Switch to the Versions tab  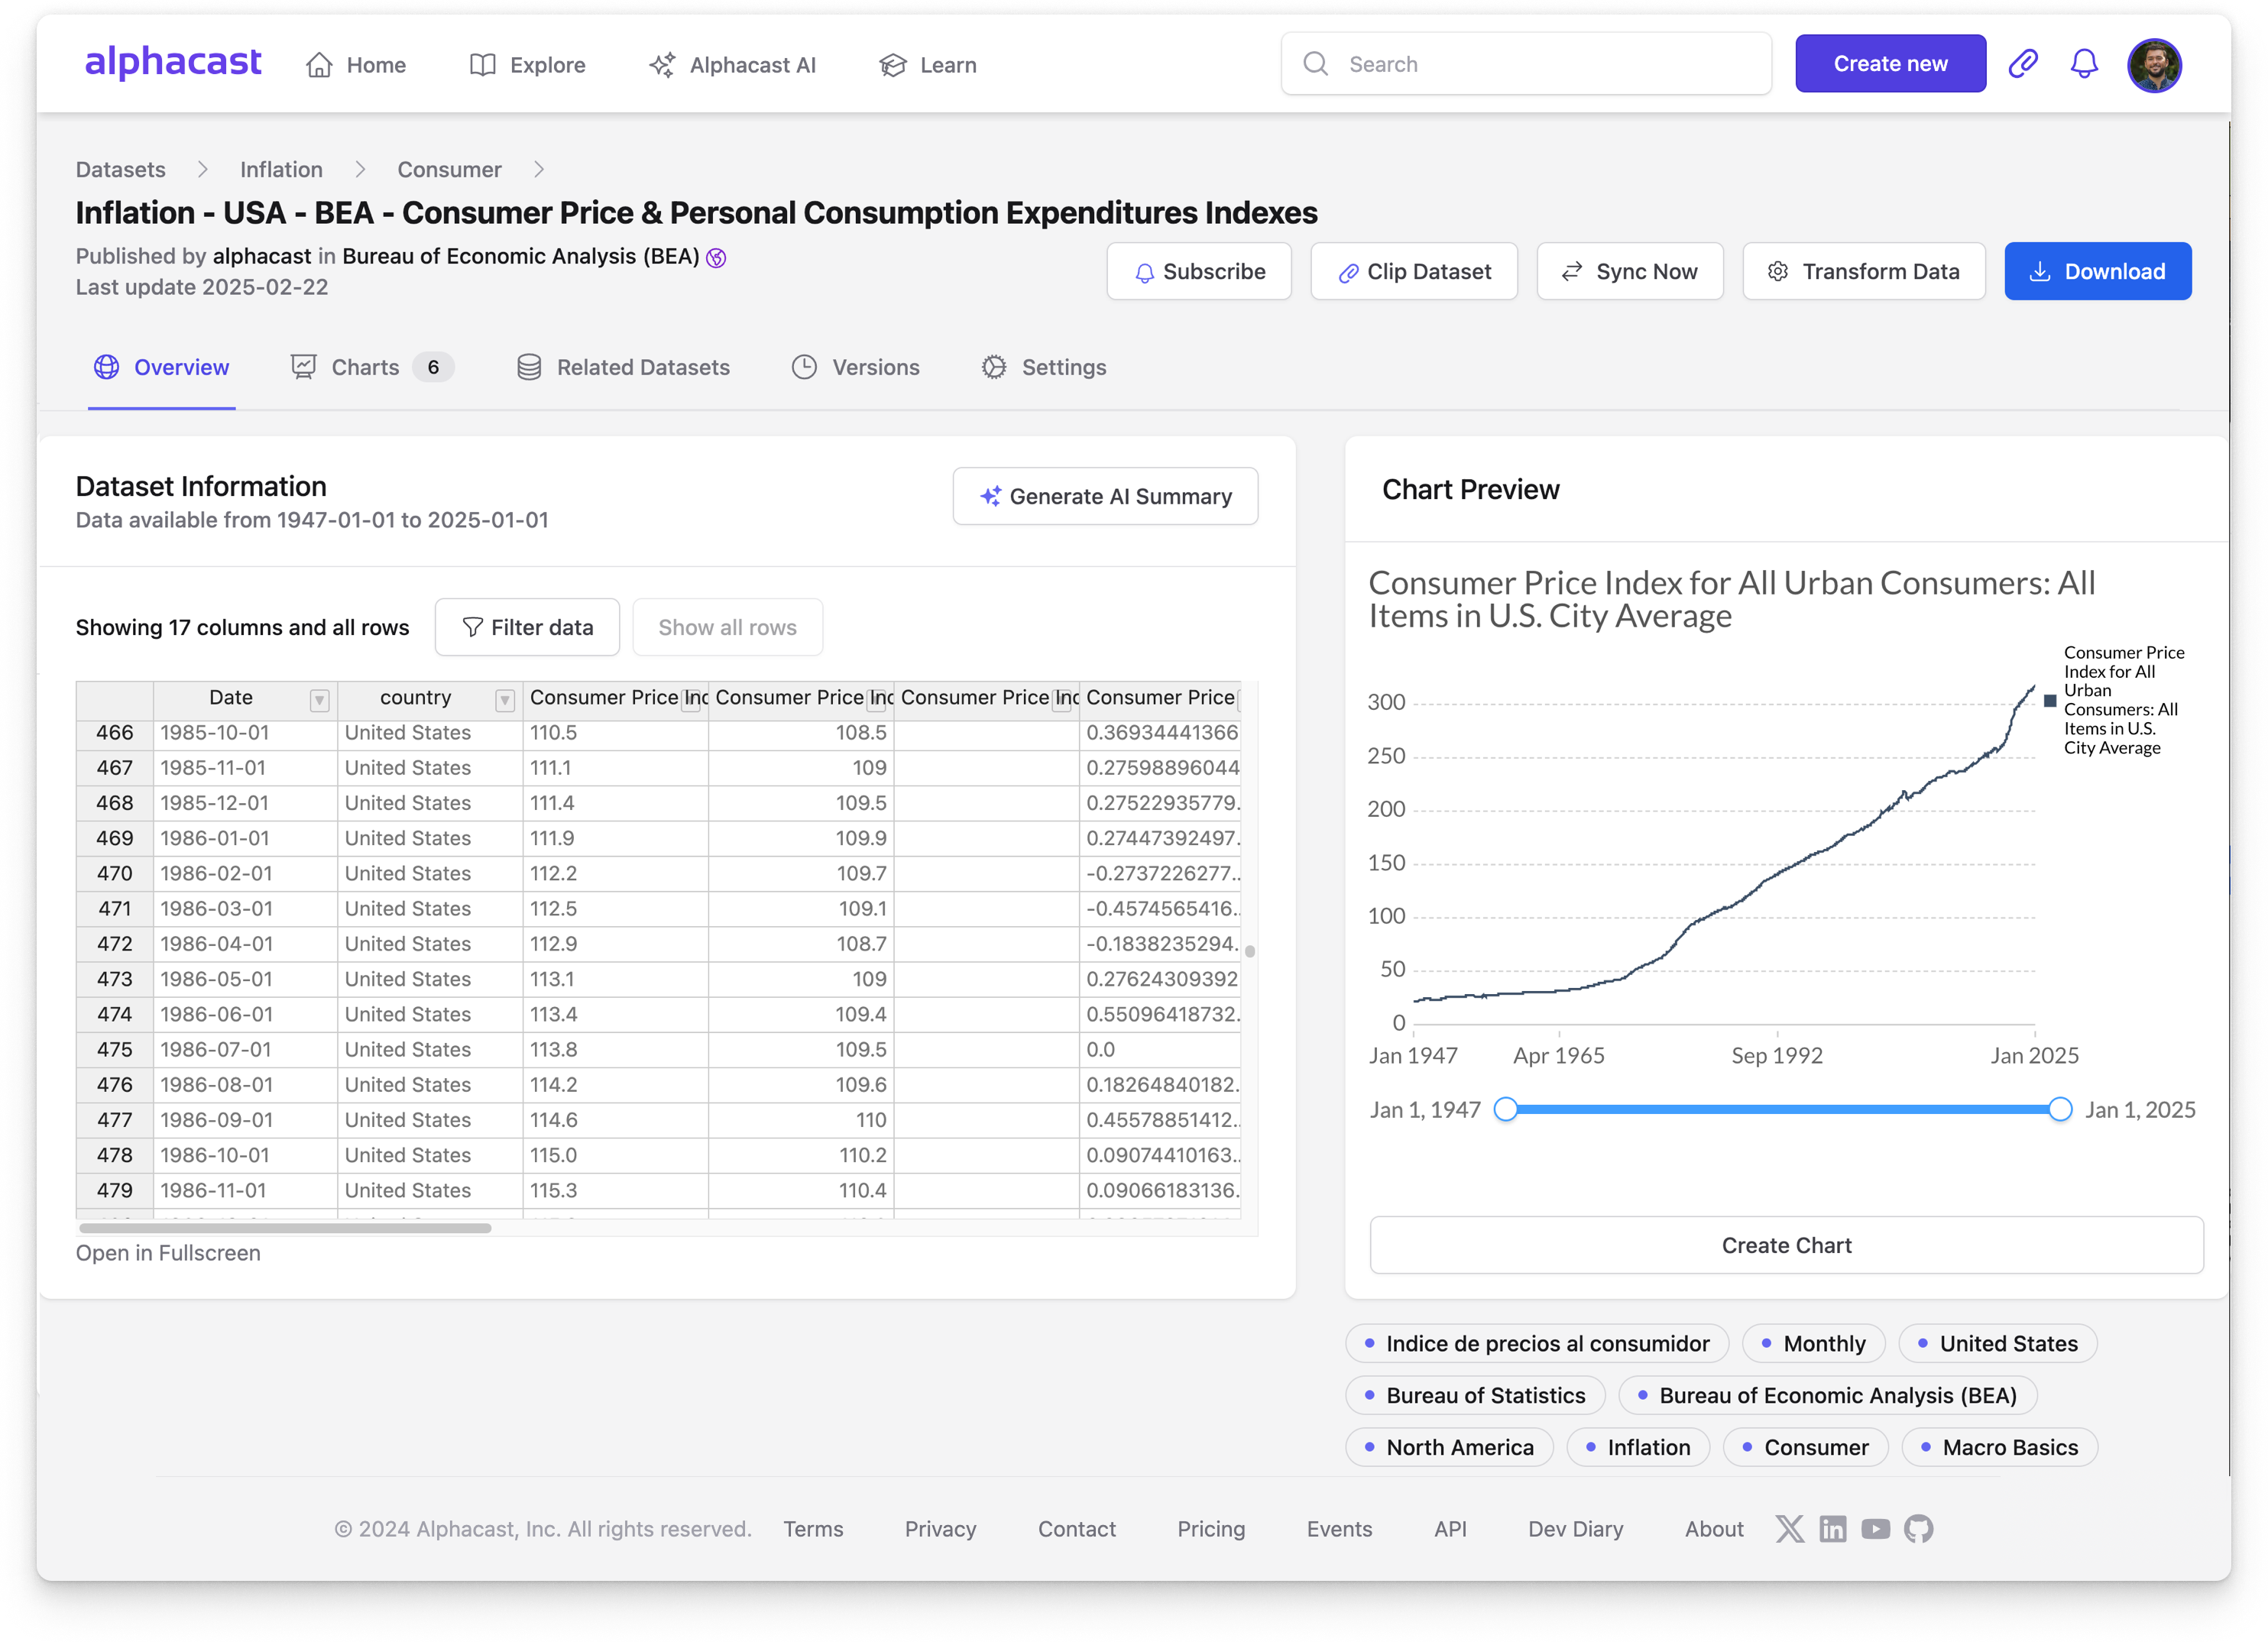coord(855,367)
